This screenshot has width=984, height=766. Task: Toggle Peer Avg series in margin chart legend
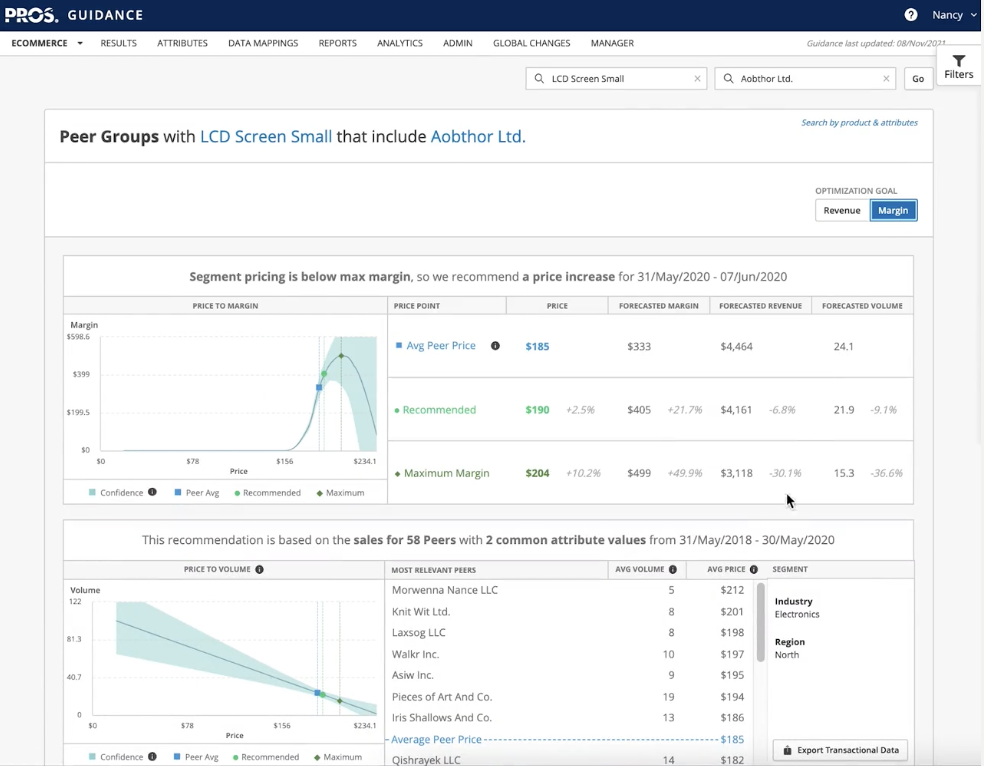pos(196,492)
